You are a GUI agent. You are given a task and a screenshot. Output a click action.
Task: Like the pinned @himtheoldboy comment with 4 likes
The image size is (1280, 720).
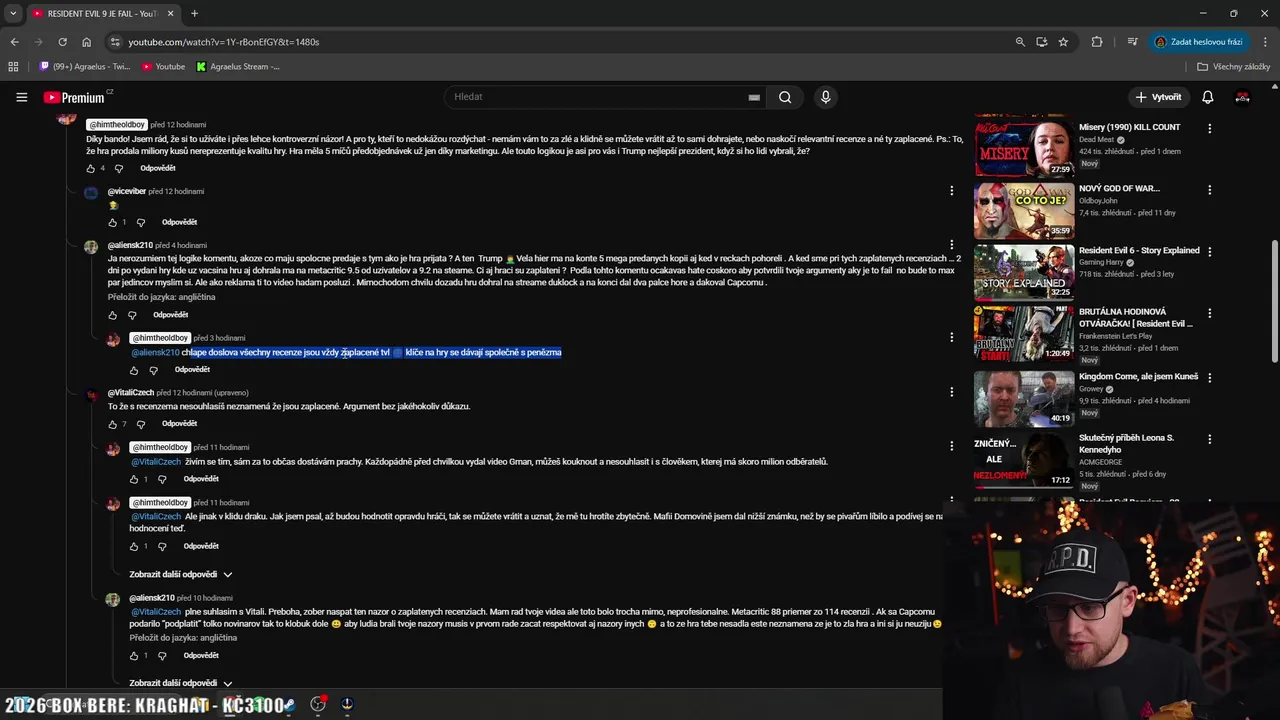click(91, 168)
